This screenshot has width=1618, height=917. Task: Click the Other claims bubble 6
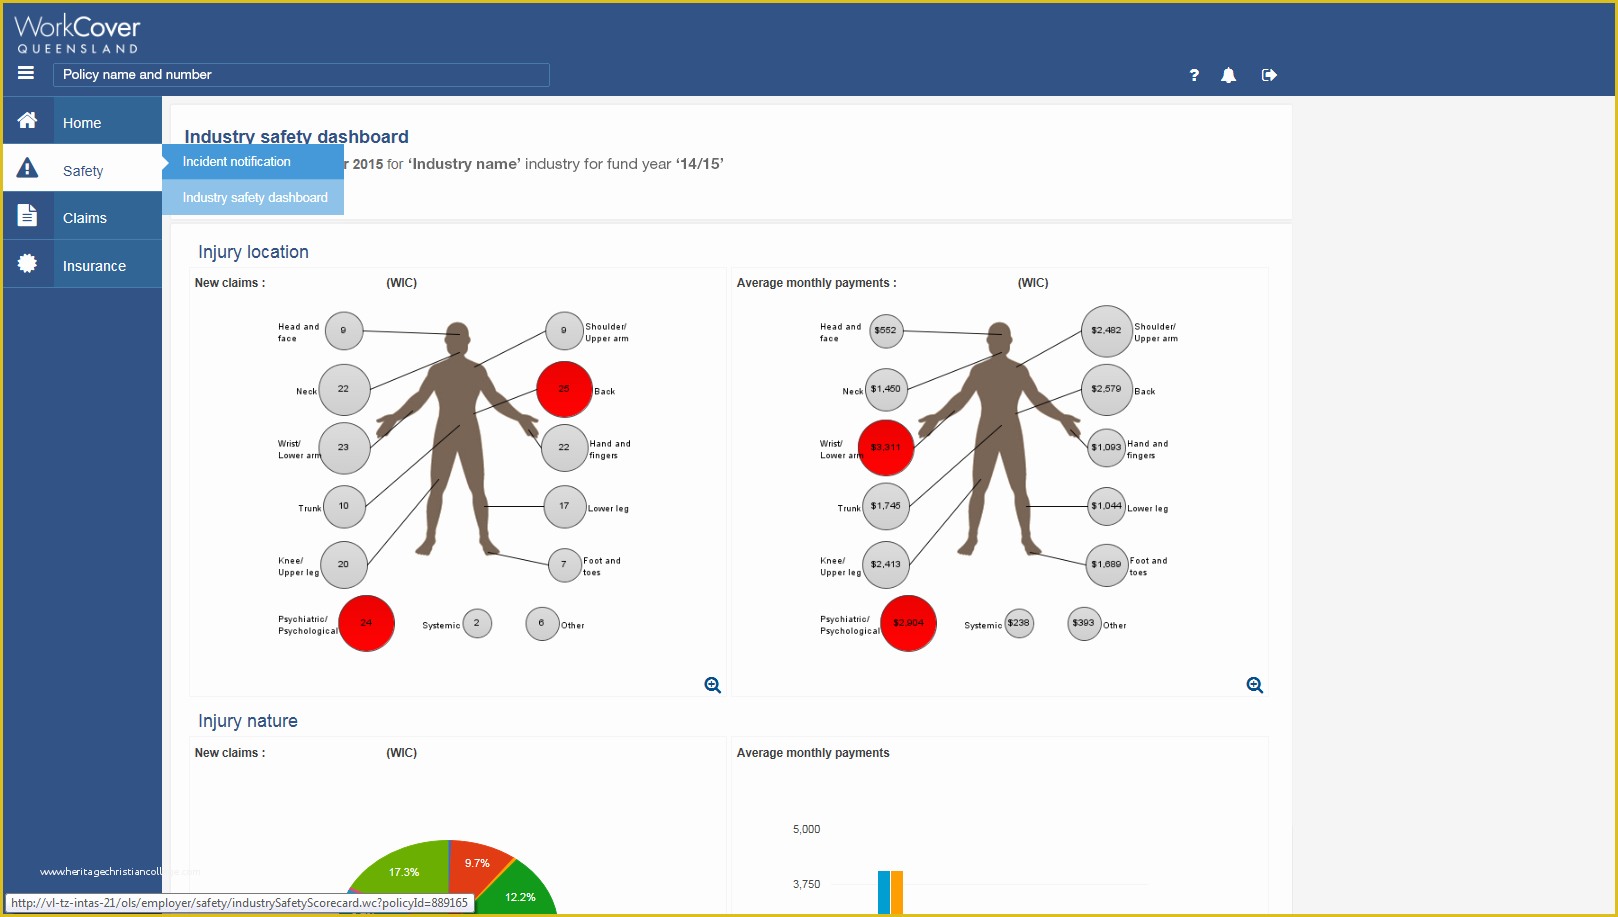(542, 623)
